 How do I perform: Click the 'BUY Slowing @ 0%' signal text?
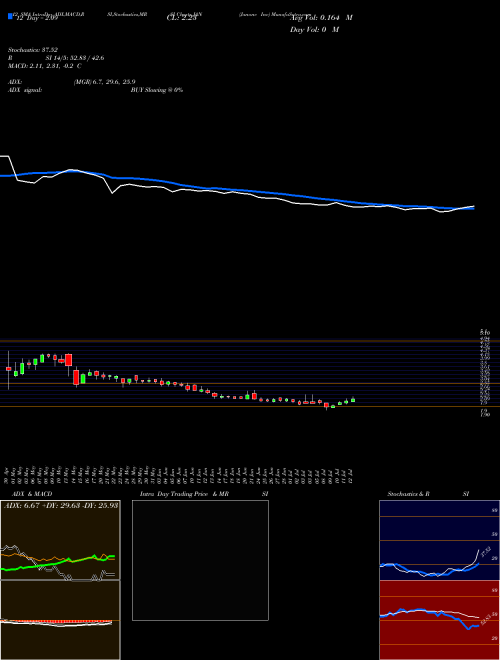click(157, 90)
